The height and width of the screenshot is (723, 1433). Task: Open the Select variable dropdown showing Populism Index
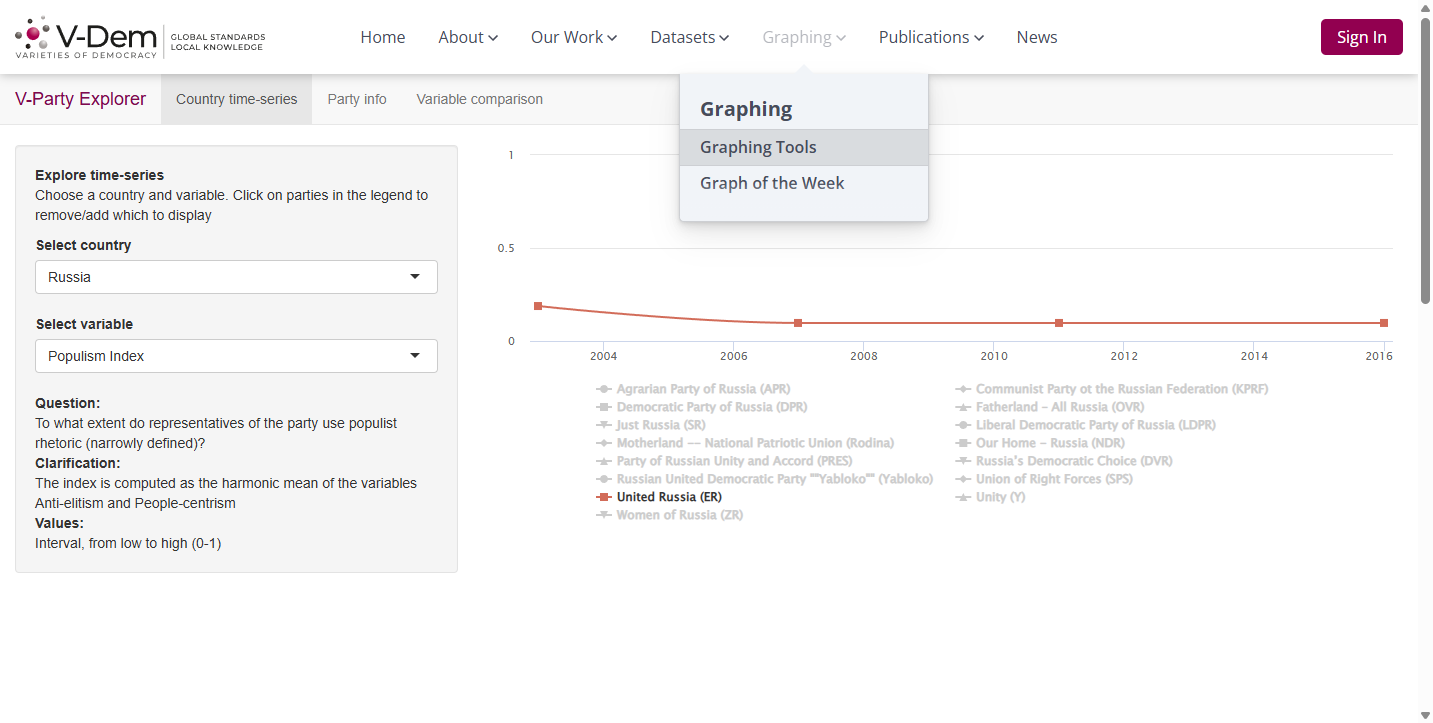pyautogui.click(x=236, y=356)
